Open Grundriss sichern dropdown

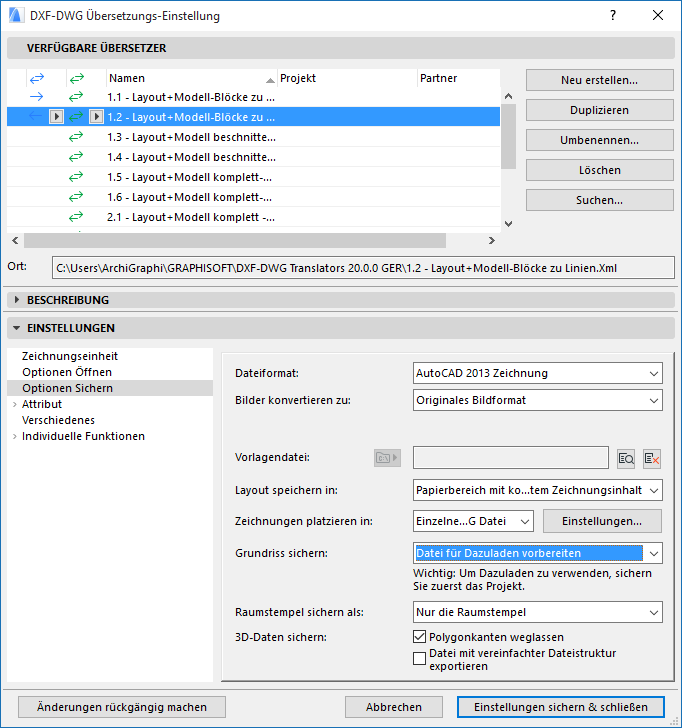point(538,553)
